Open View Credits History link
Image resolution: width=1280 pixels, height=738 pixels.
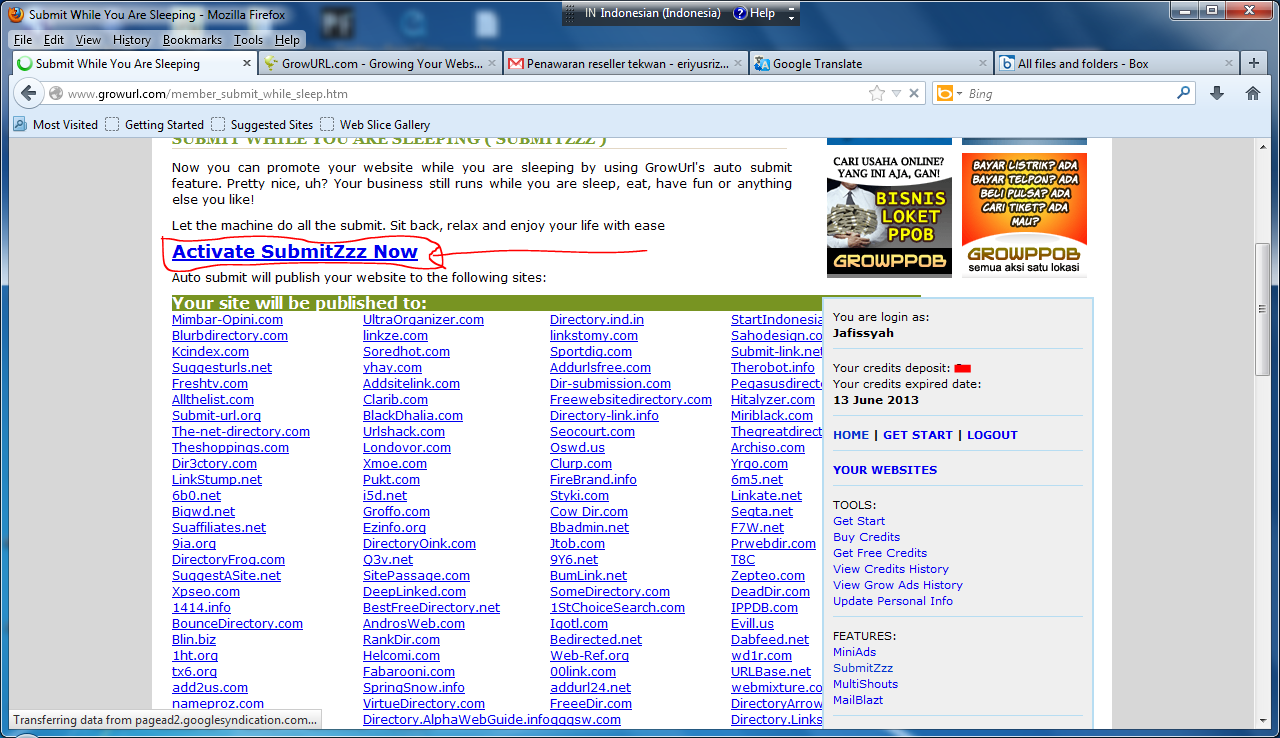tap(891, 569)
